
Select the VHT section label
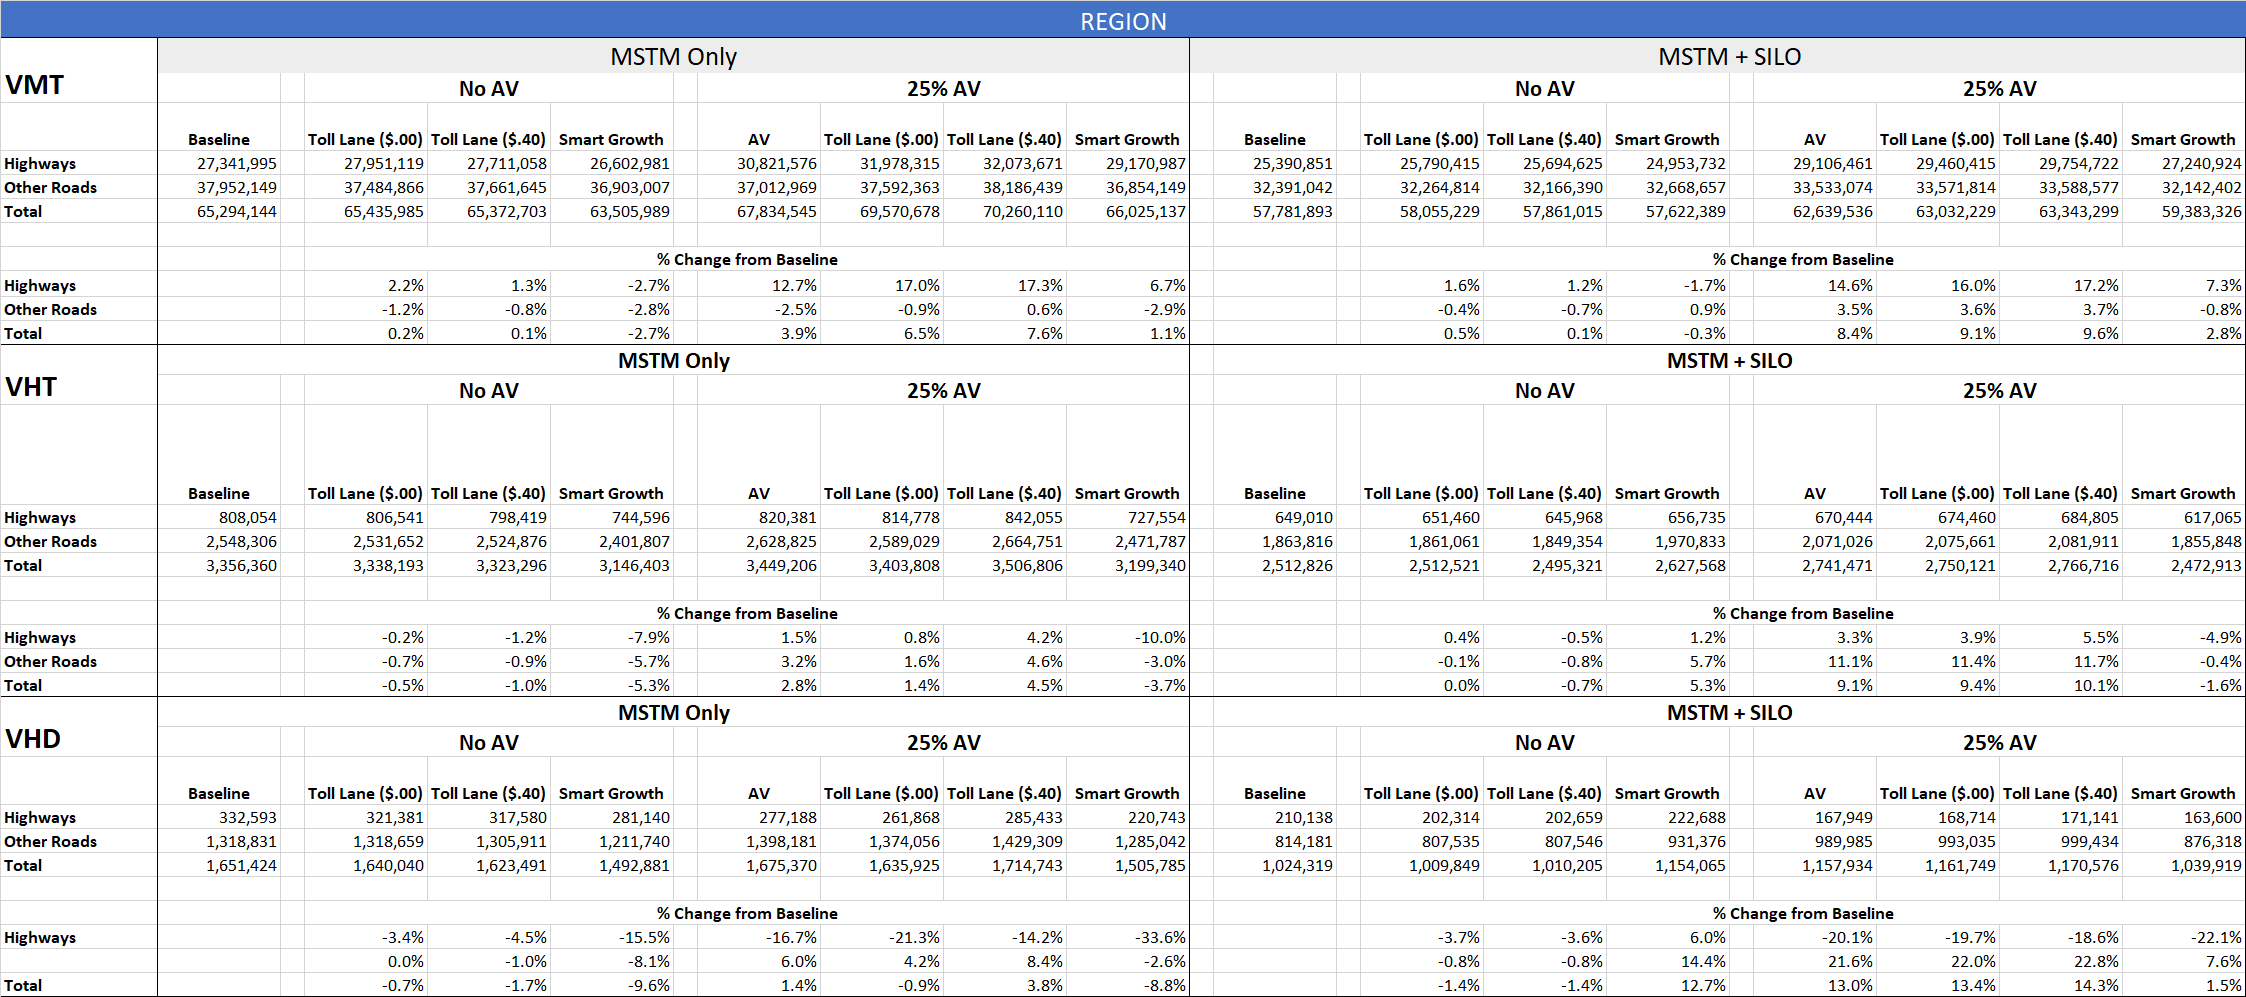(x=31, y=387)
